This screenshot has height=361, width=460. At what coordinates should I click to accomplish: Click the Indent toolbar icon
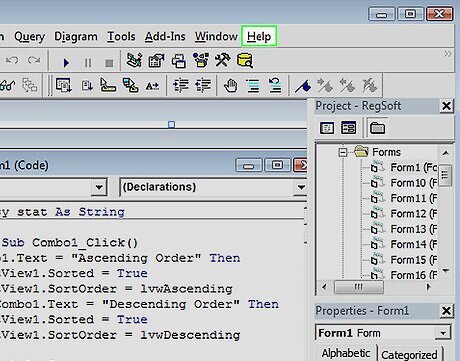click(x=180, y=86)
